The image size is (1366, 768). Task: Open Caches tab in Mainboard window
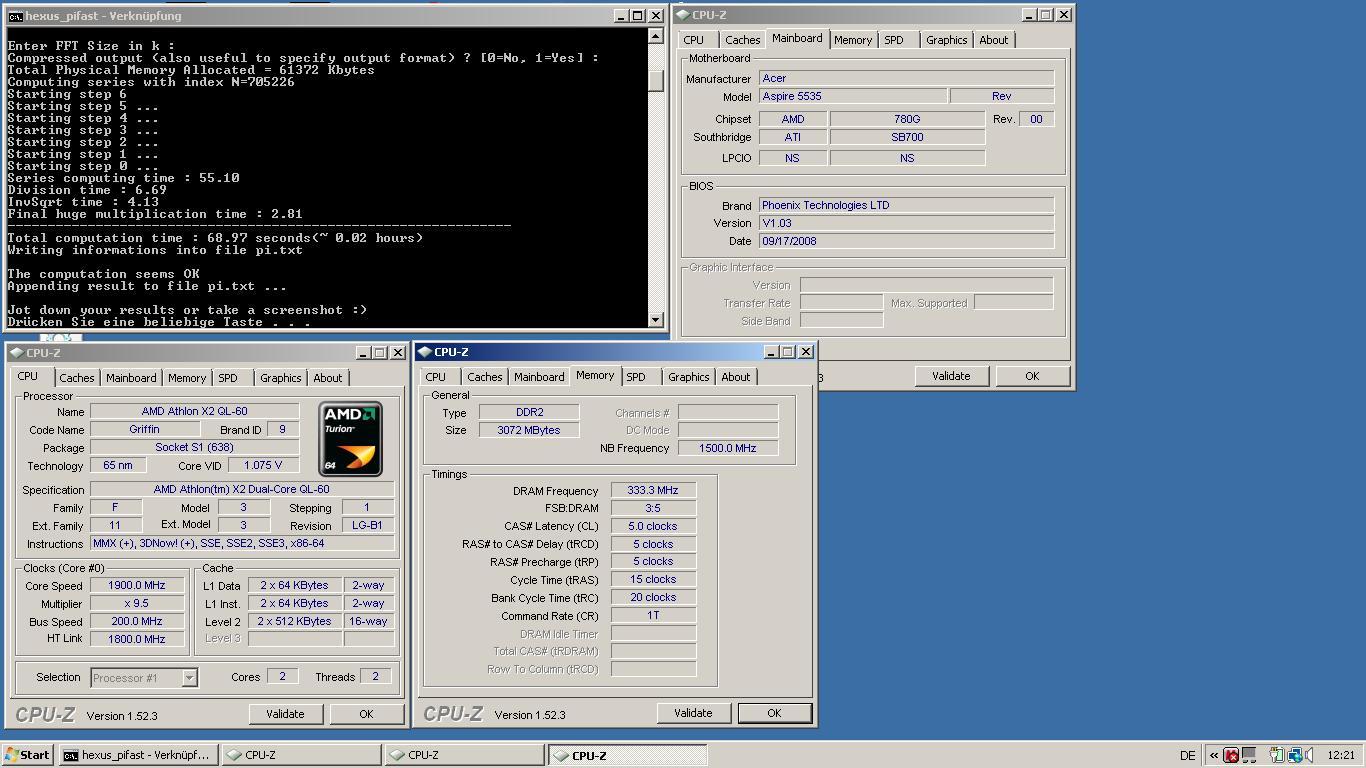(x=742, y=40)
